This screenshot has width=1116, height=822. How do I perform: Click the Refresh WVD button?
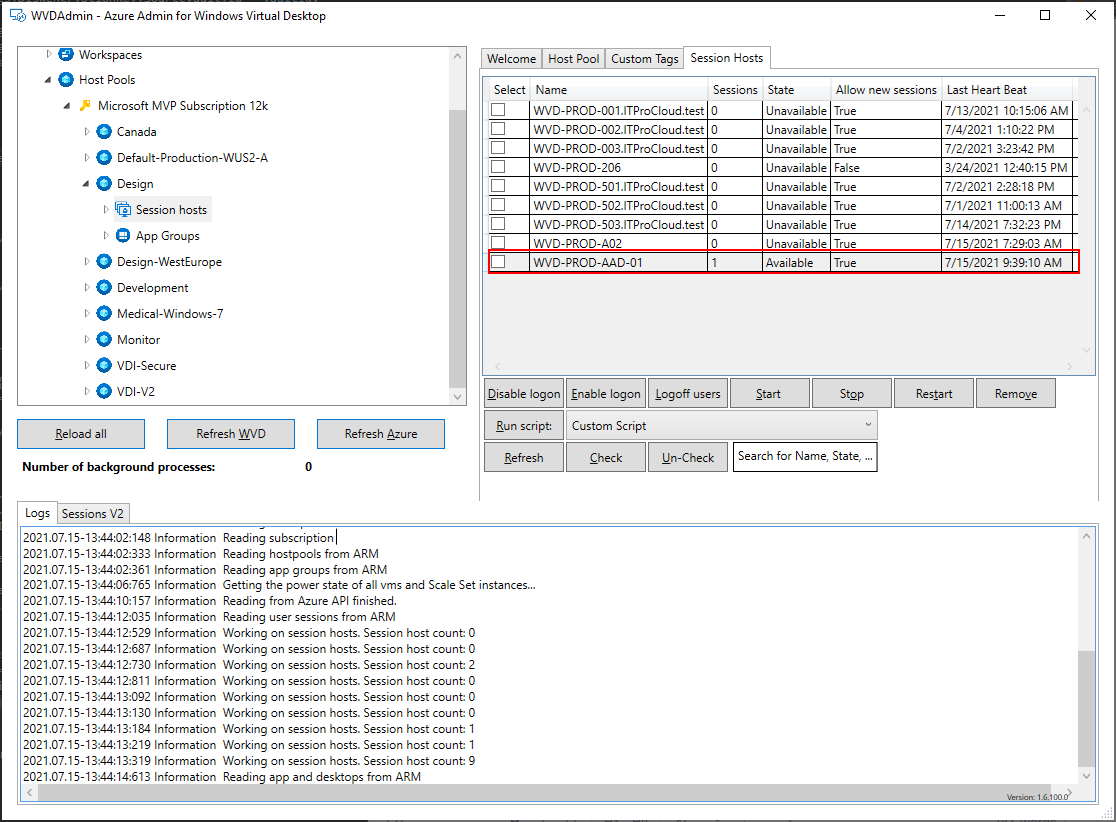[231, 434]
